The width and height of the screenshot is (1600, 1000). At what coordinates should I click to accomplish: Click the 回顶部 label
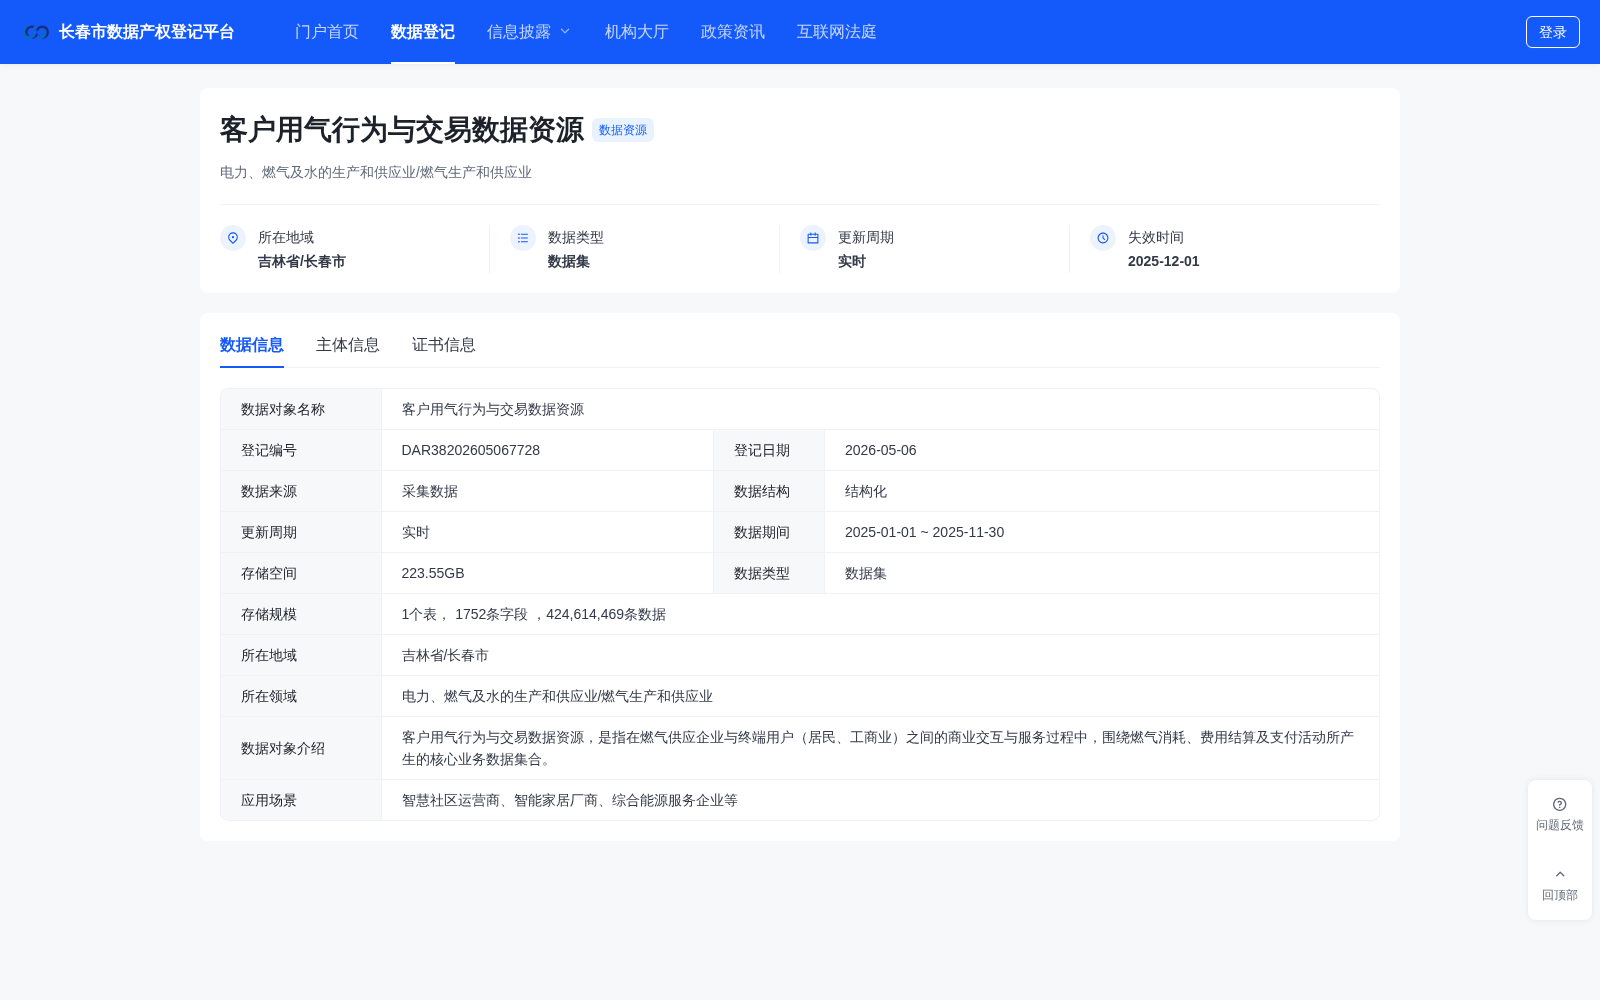[1560, 895]
